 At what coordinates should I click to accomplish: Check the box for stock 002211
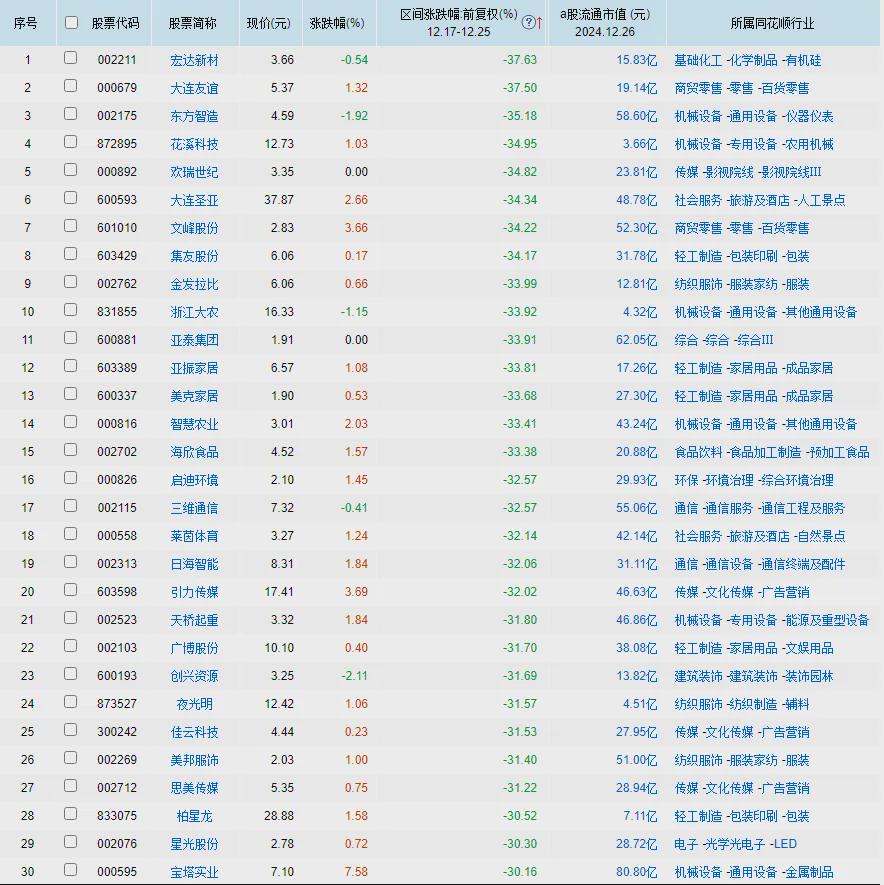coord(71,58)
